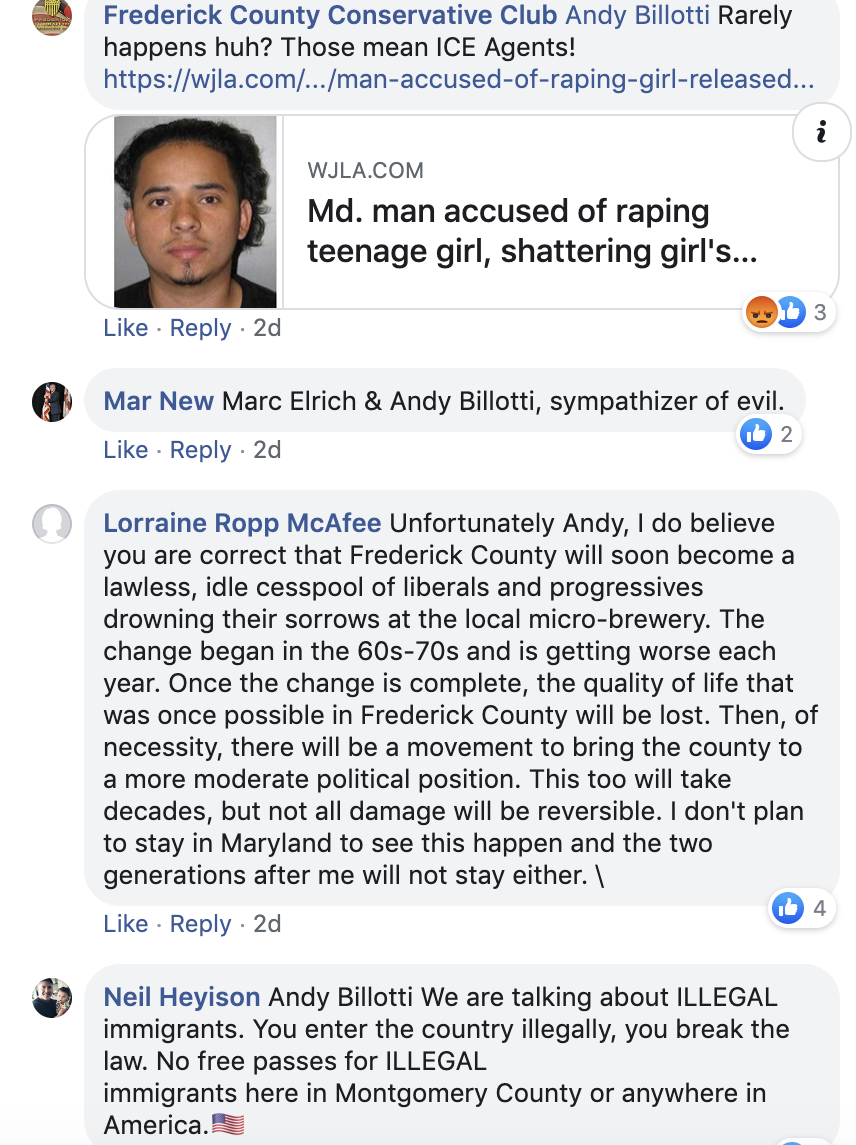856x1145 pixels.
Task: Open the Frederick County Conservative Club page link
Action: tap(330, 15)
